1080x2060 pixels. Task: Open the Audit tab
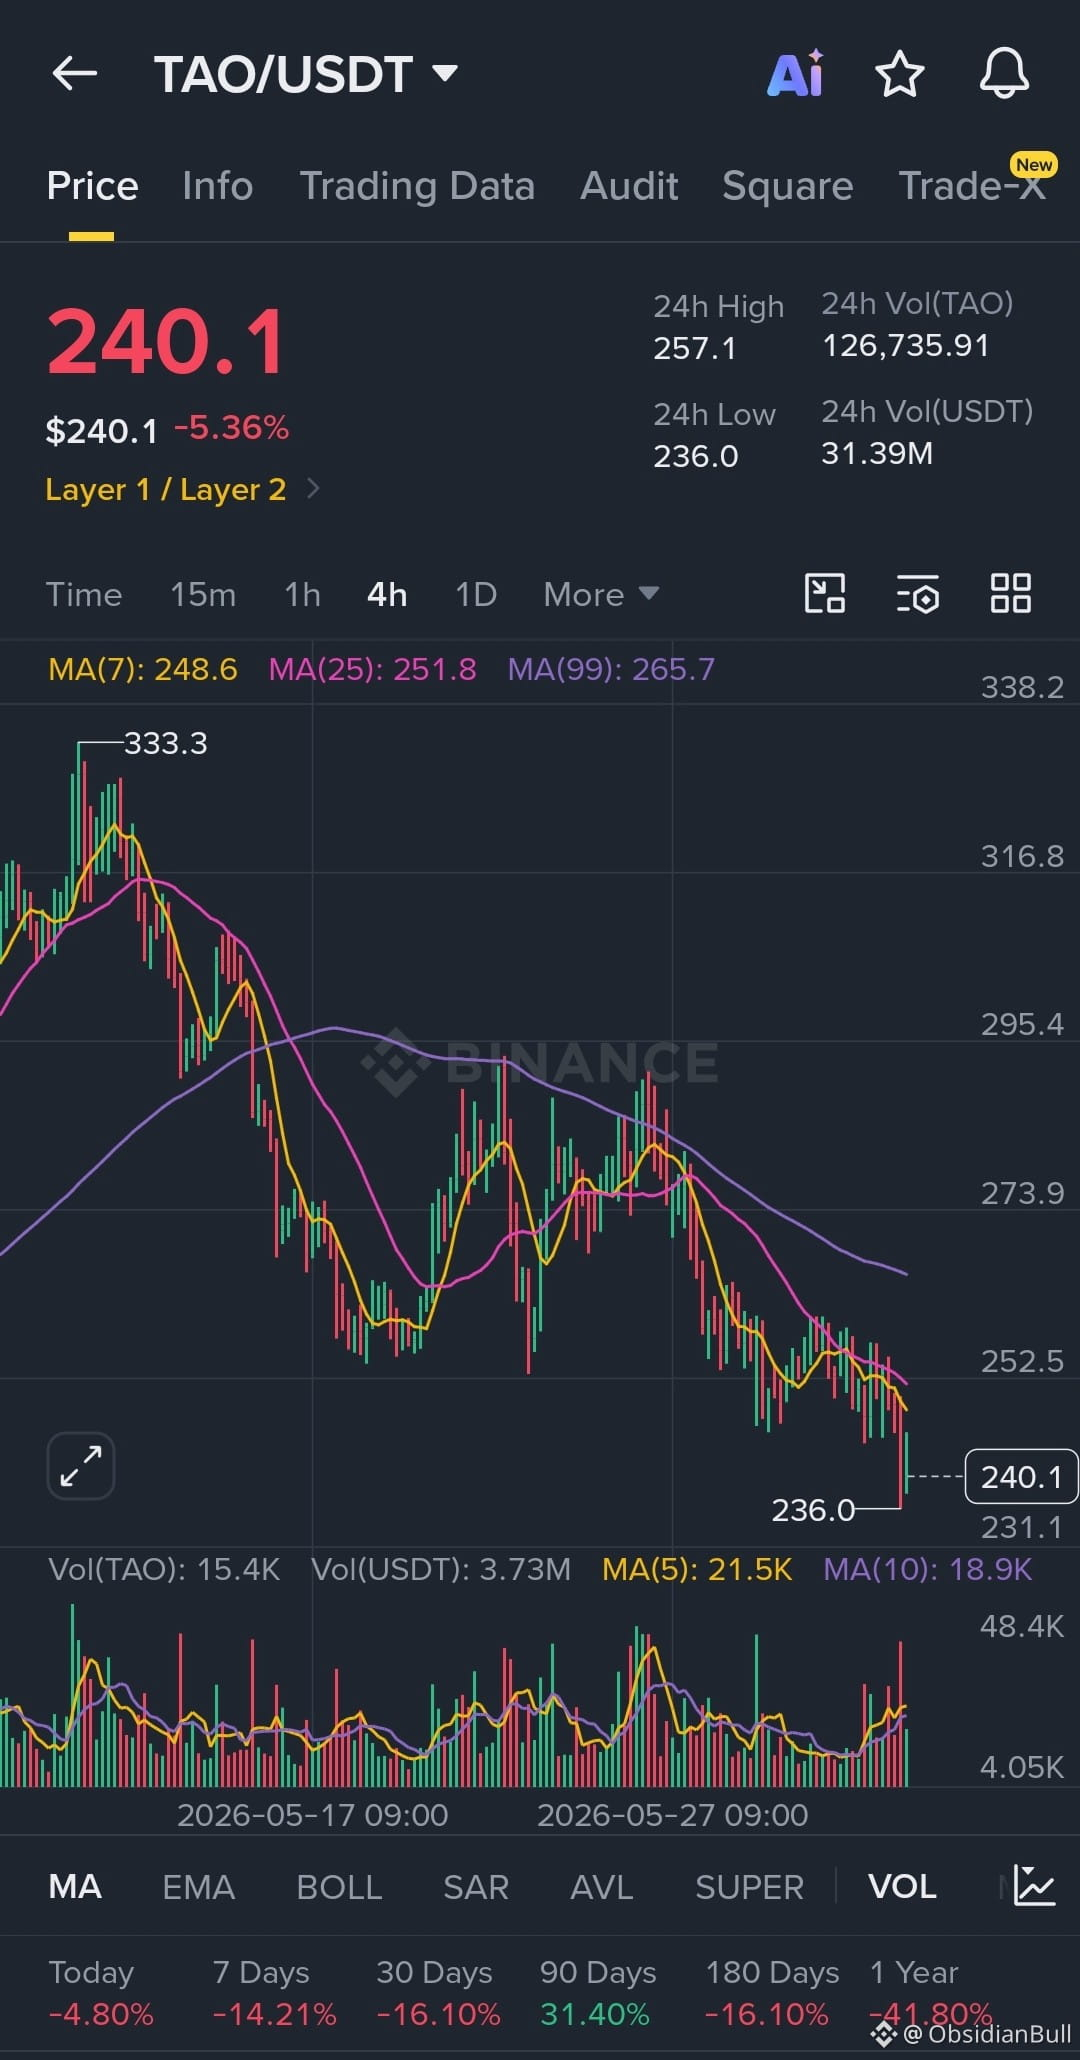tap(629, 186)
